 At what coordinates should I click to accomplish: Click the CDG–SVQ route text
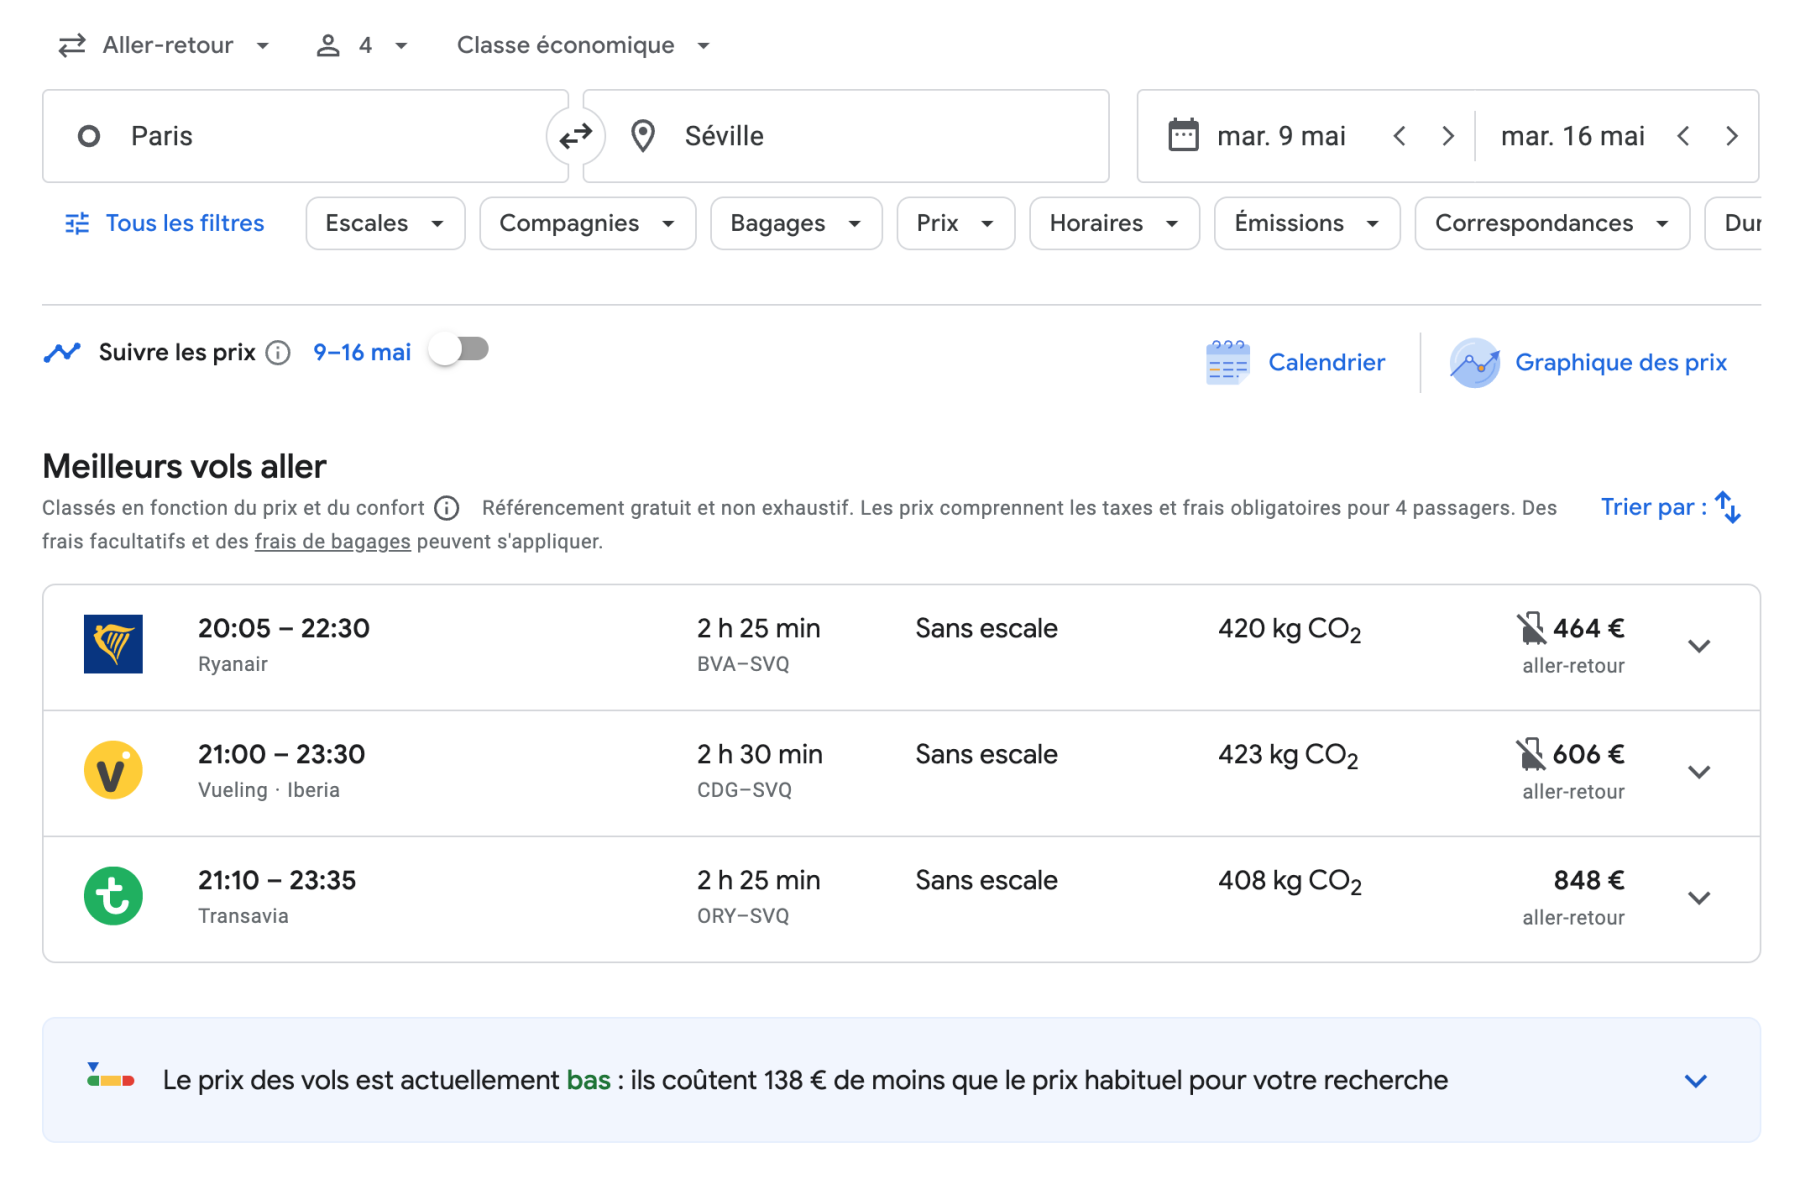point(744,790)
